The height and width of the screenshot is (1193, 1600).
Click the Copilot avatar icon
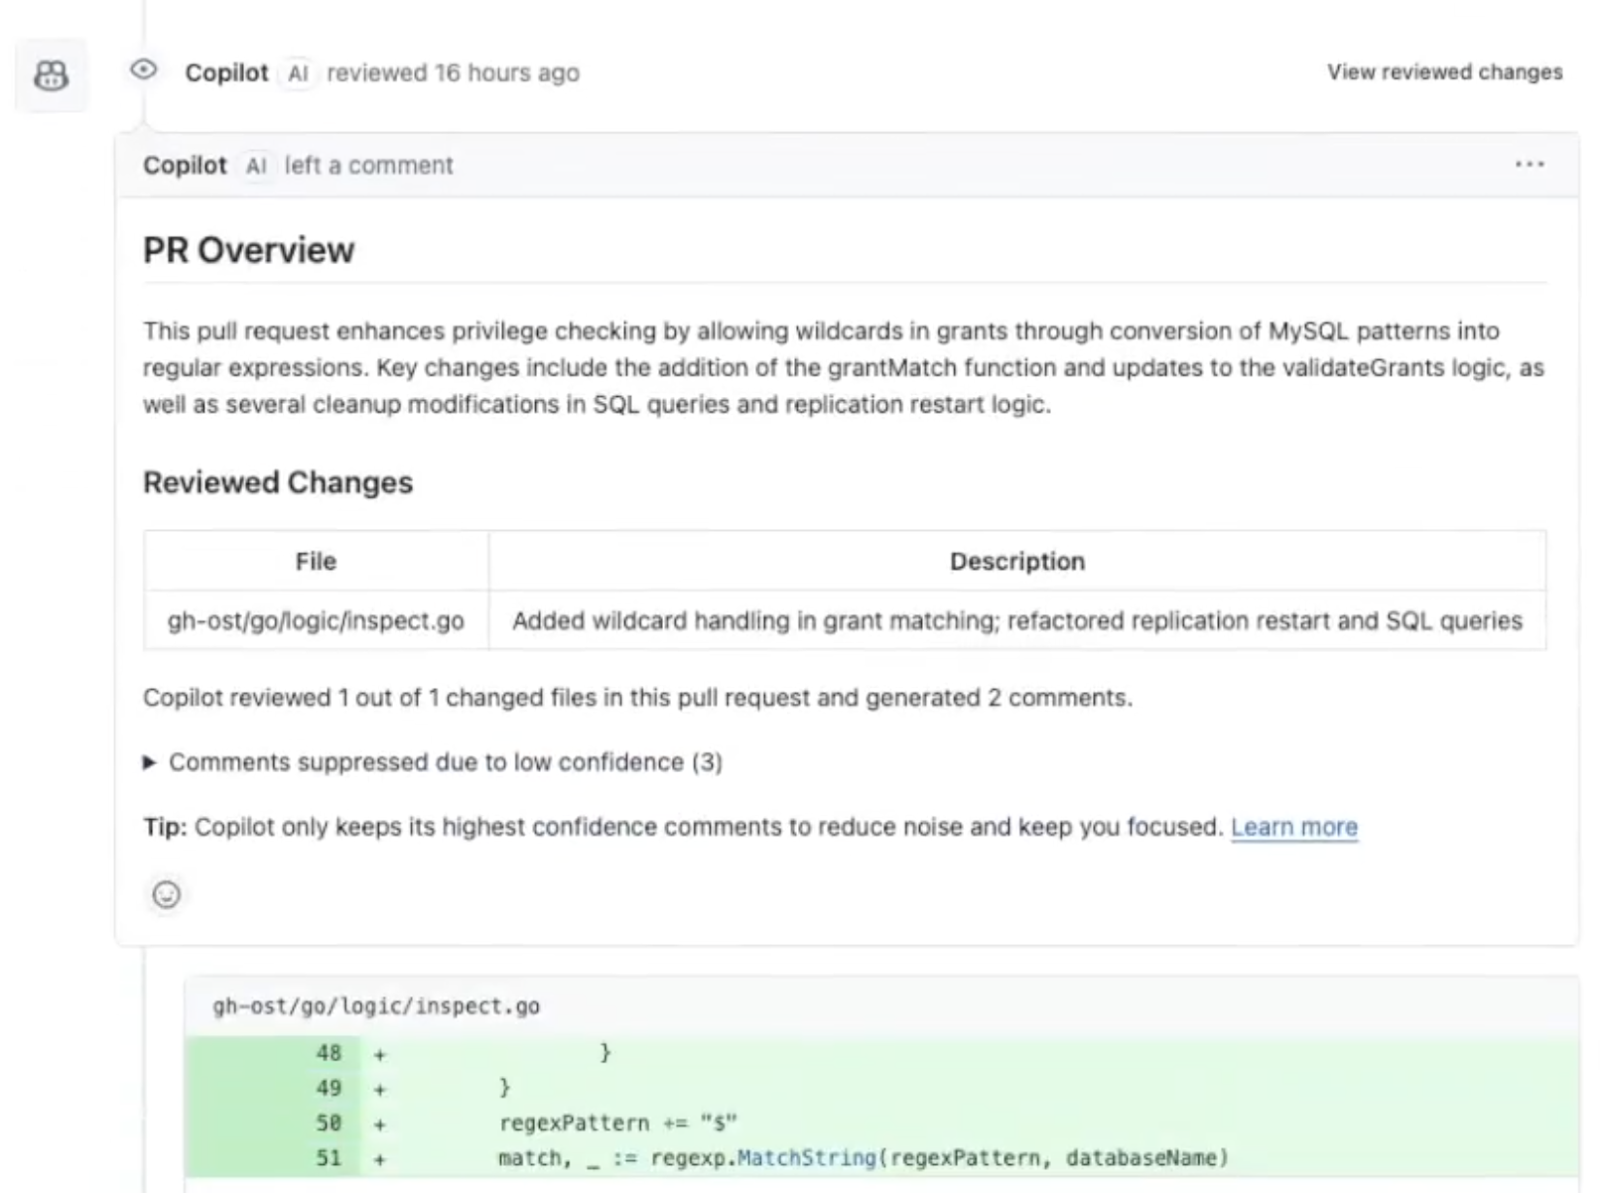click(x=51, y=74)
